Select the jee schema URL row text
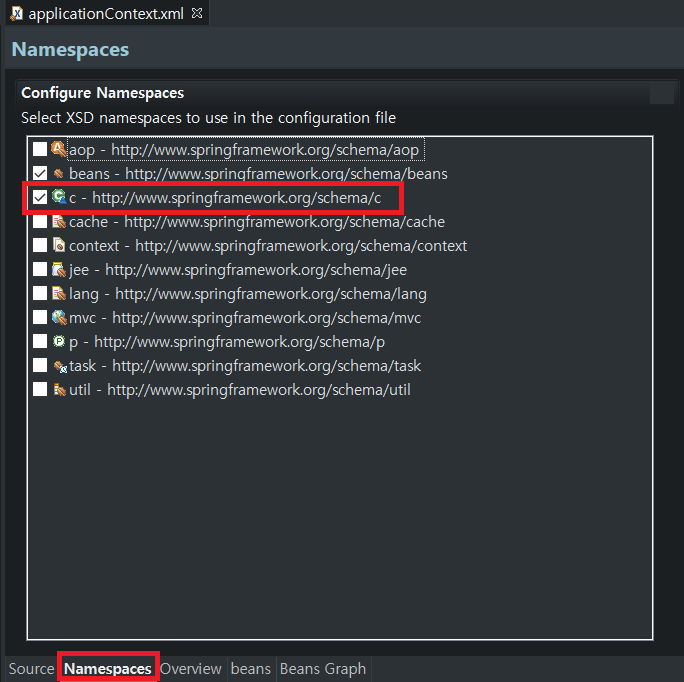The image size is (684, 682). coord(238,270)
